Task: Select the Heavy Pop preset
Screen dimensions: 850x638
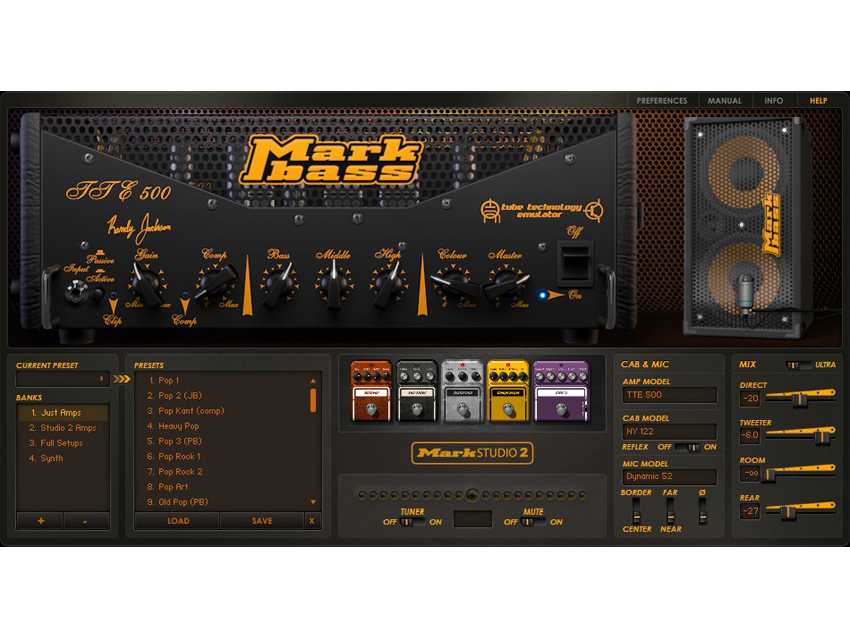Action: [x=222, y=426]
